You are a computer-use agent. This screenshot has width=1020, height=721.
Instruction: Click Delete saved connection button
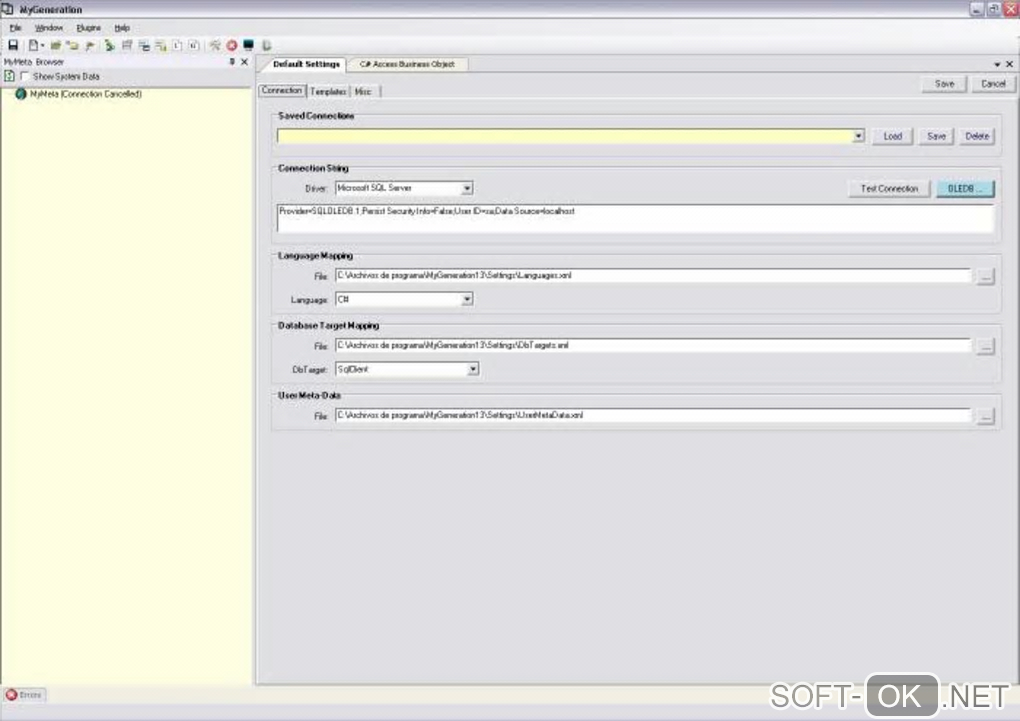pos(977,136)
